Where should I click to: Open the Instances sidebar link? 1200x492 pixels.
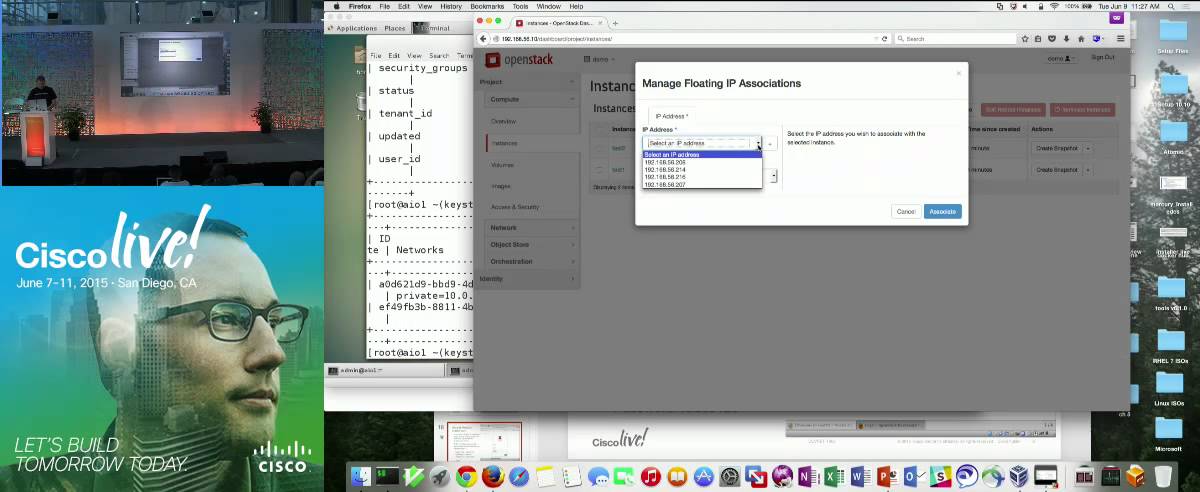click(504, 143)
